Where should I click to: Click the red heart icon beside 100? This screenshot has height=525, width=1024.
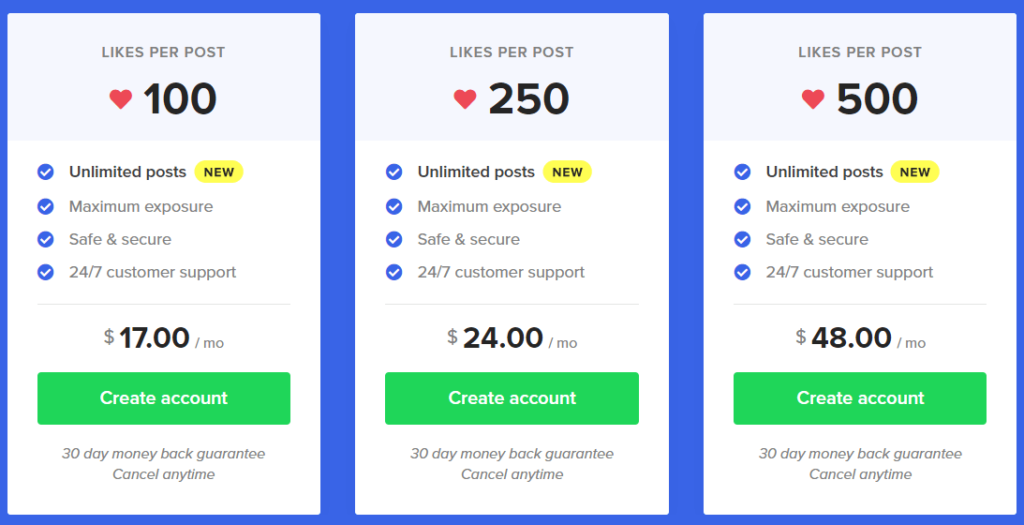(121, 99)
